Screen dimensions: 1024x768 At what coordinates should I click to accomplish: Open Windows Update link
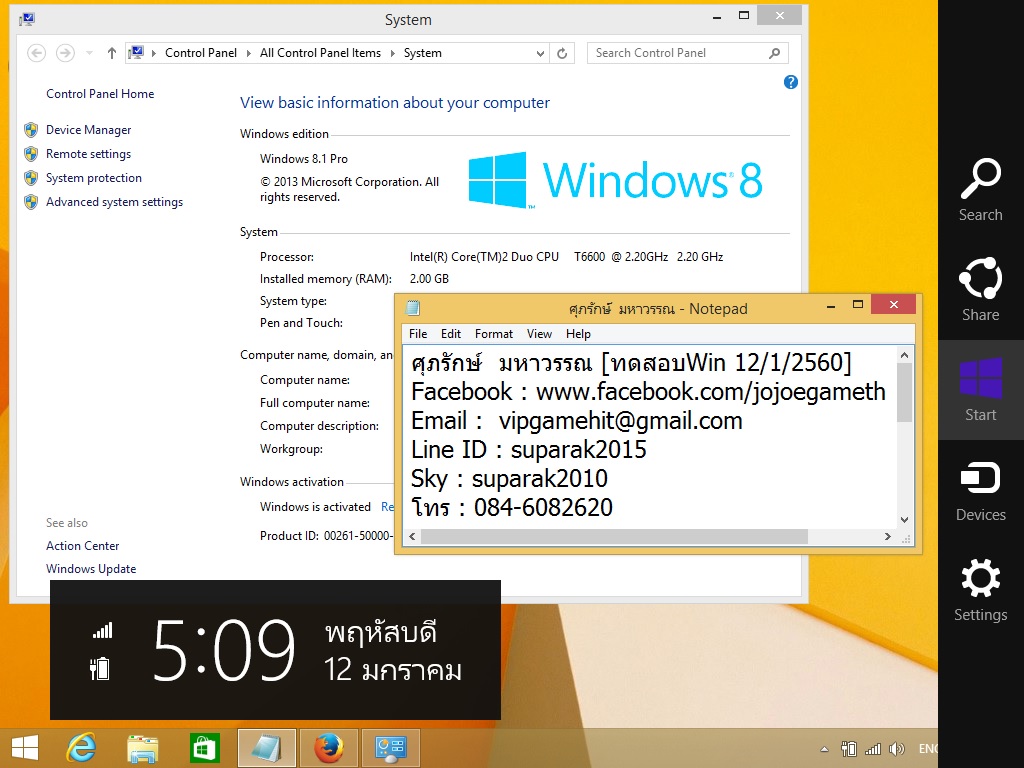91,569
